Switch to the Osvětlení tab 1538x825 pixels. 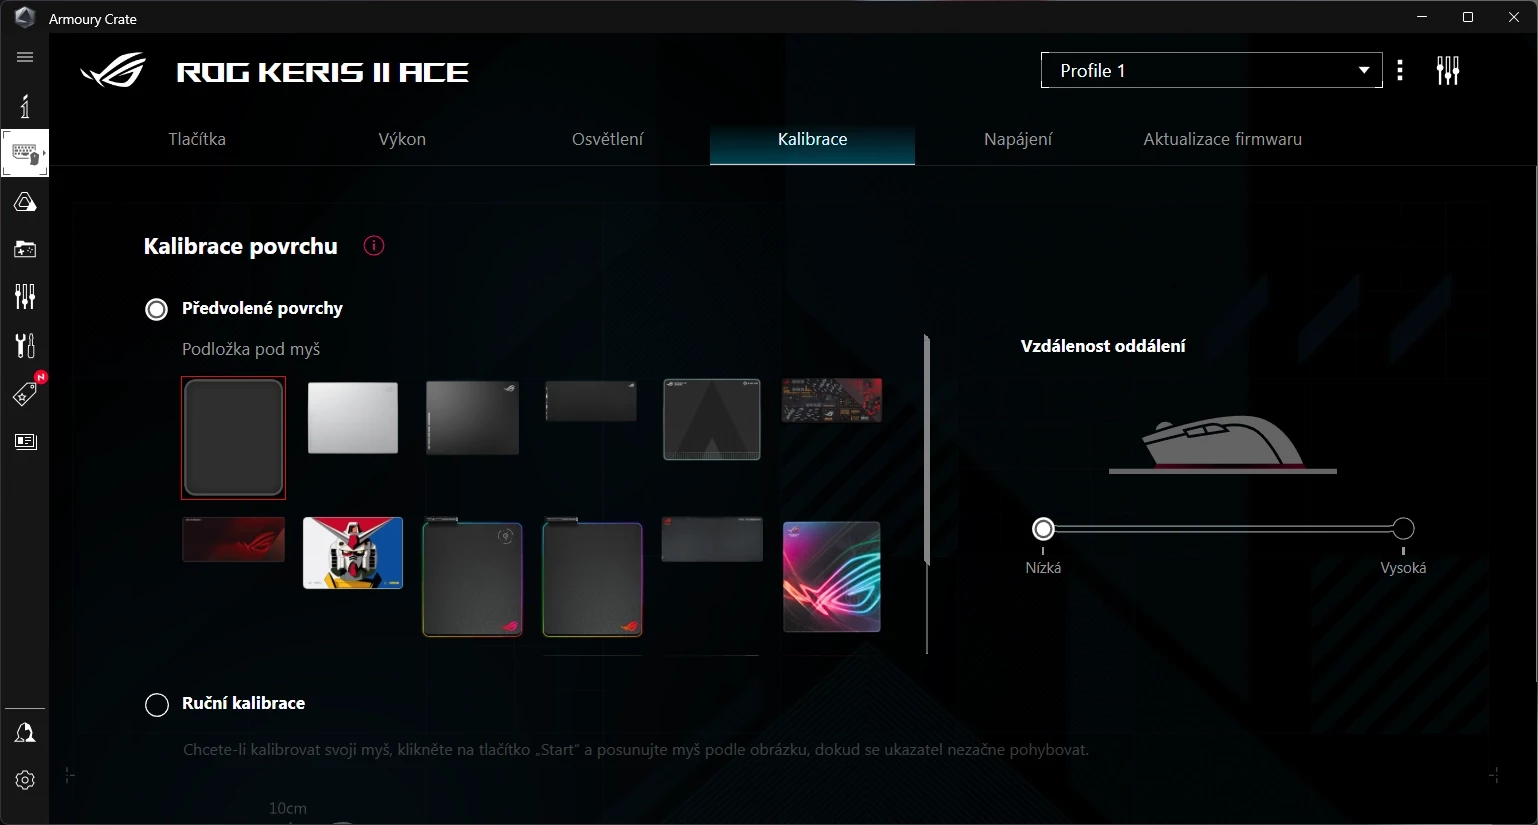pos(607,139)
